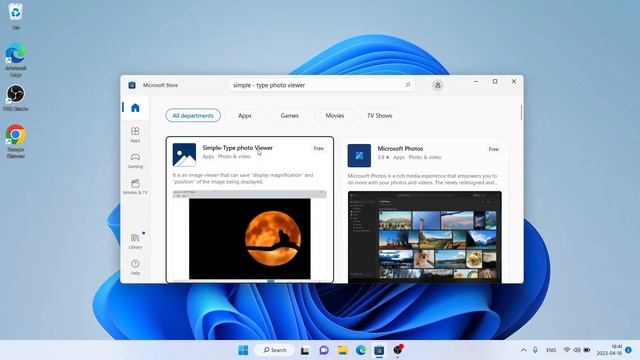Image resolution: width=640 pixels, height=360 pixels.
Task: Open the Recycle Bin desktop icon
Action: click(x=16, y=16)
